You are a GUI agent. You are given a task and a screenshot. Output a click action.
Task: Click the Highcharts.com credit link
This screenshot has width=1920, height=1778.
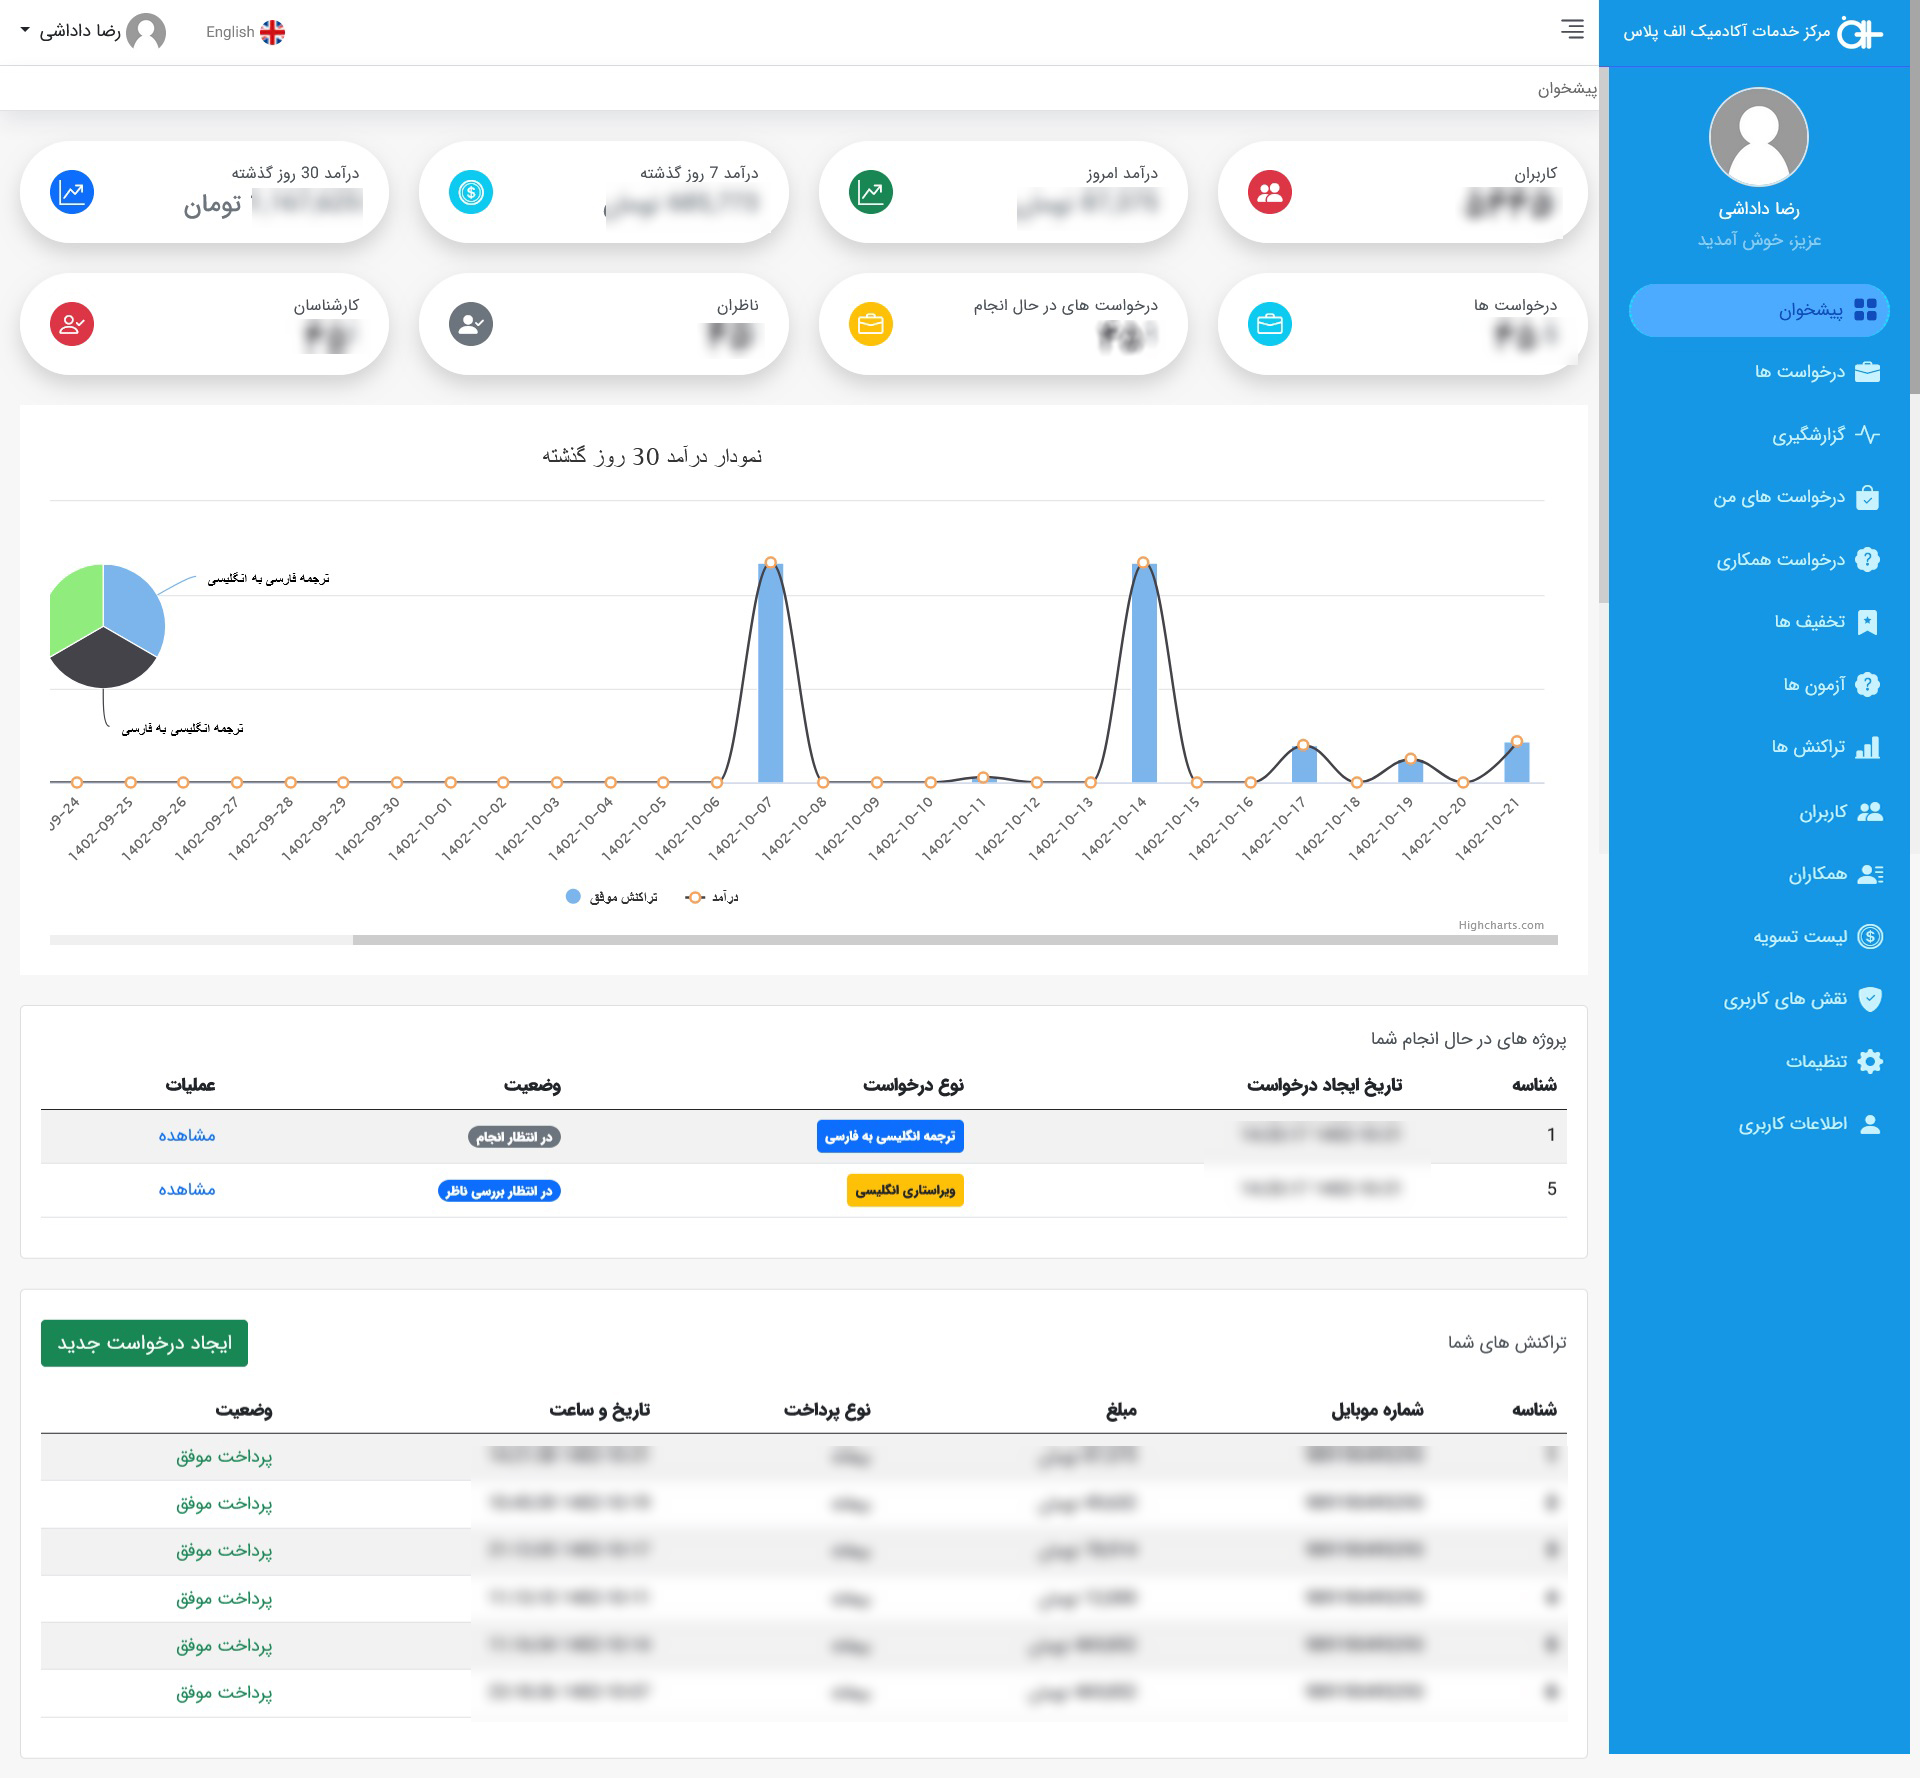pyautogui.click(x=1501, y=925)
